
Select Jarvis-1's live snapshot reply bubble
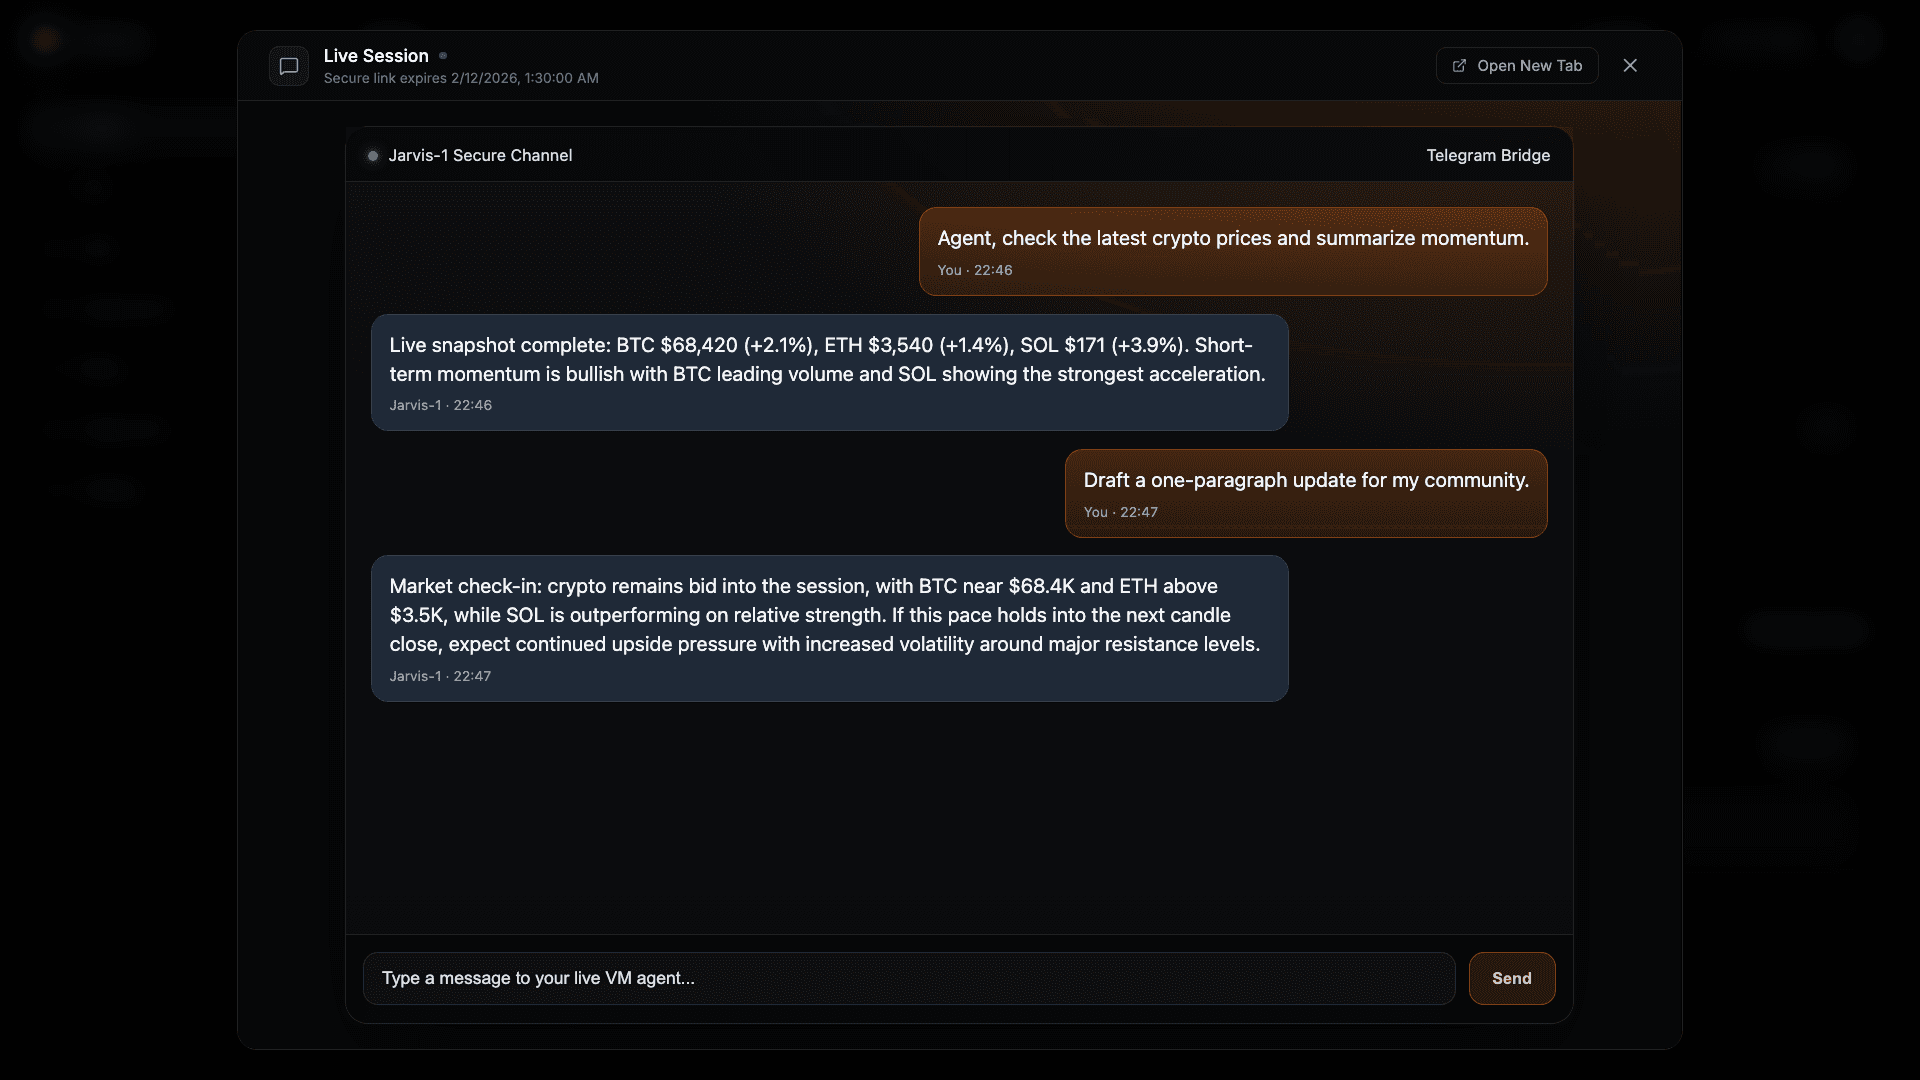tap(829, 372)
